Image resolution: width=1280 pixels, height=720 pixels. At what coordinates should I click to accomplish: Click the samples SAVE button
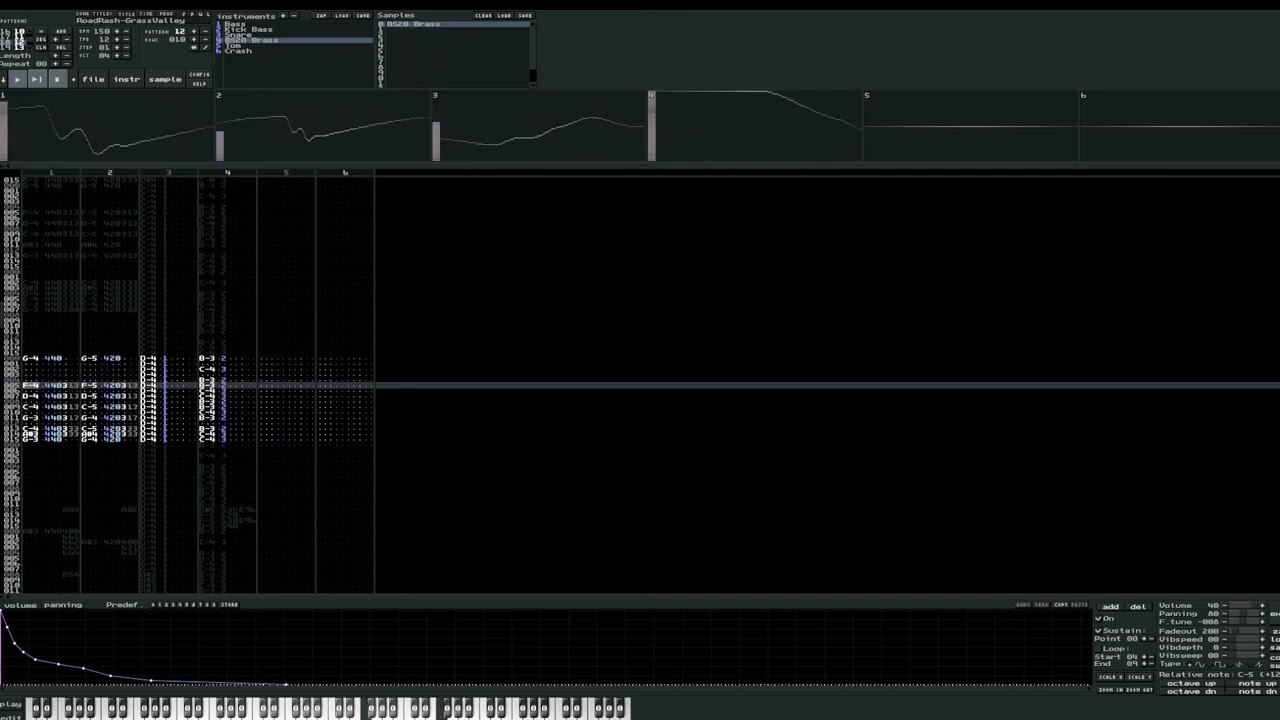click(x=524, y=16)
